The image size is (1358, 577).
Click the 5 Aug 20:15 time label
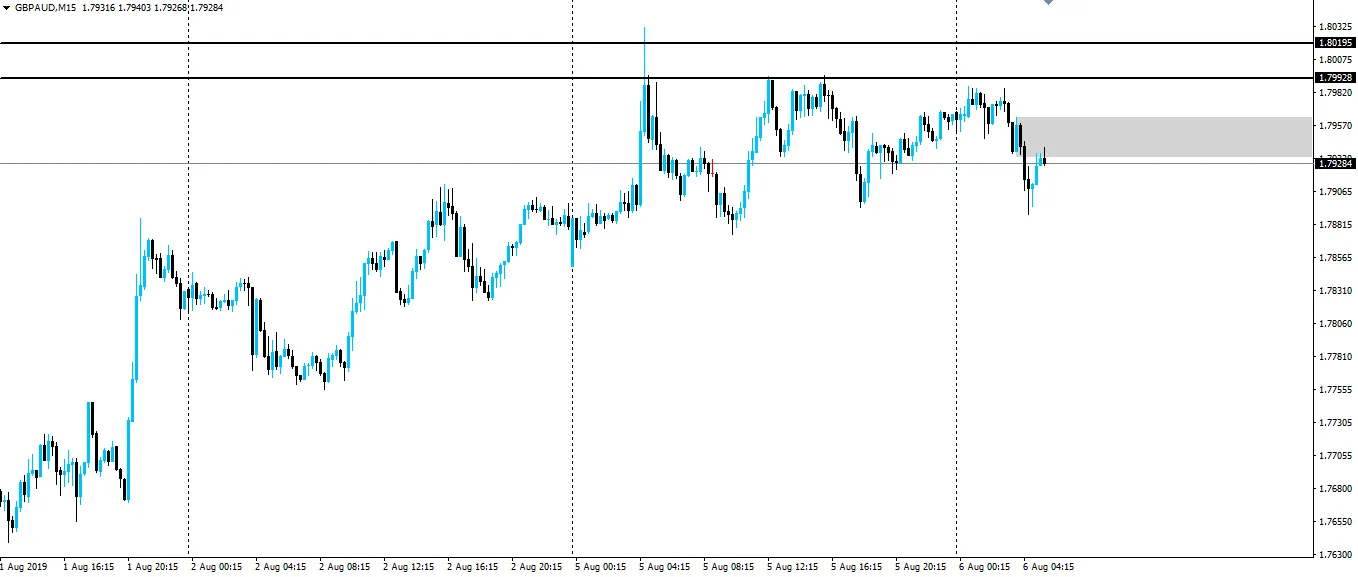click(x=920, y=566)
